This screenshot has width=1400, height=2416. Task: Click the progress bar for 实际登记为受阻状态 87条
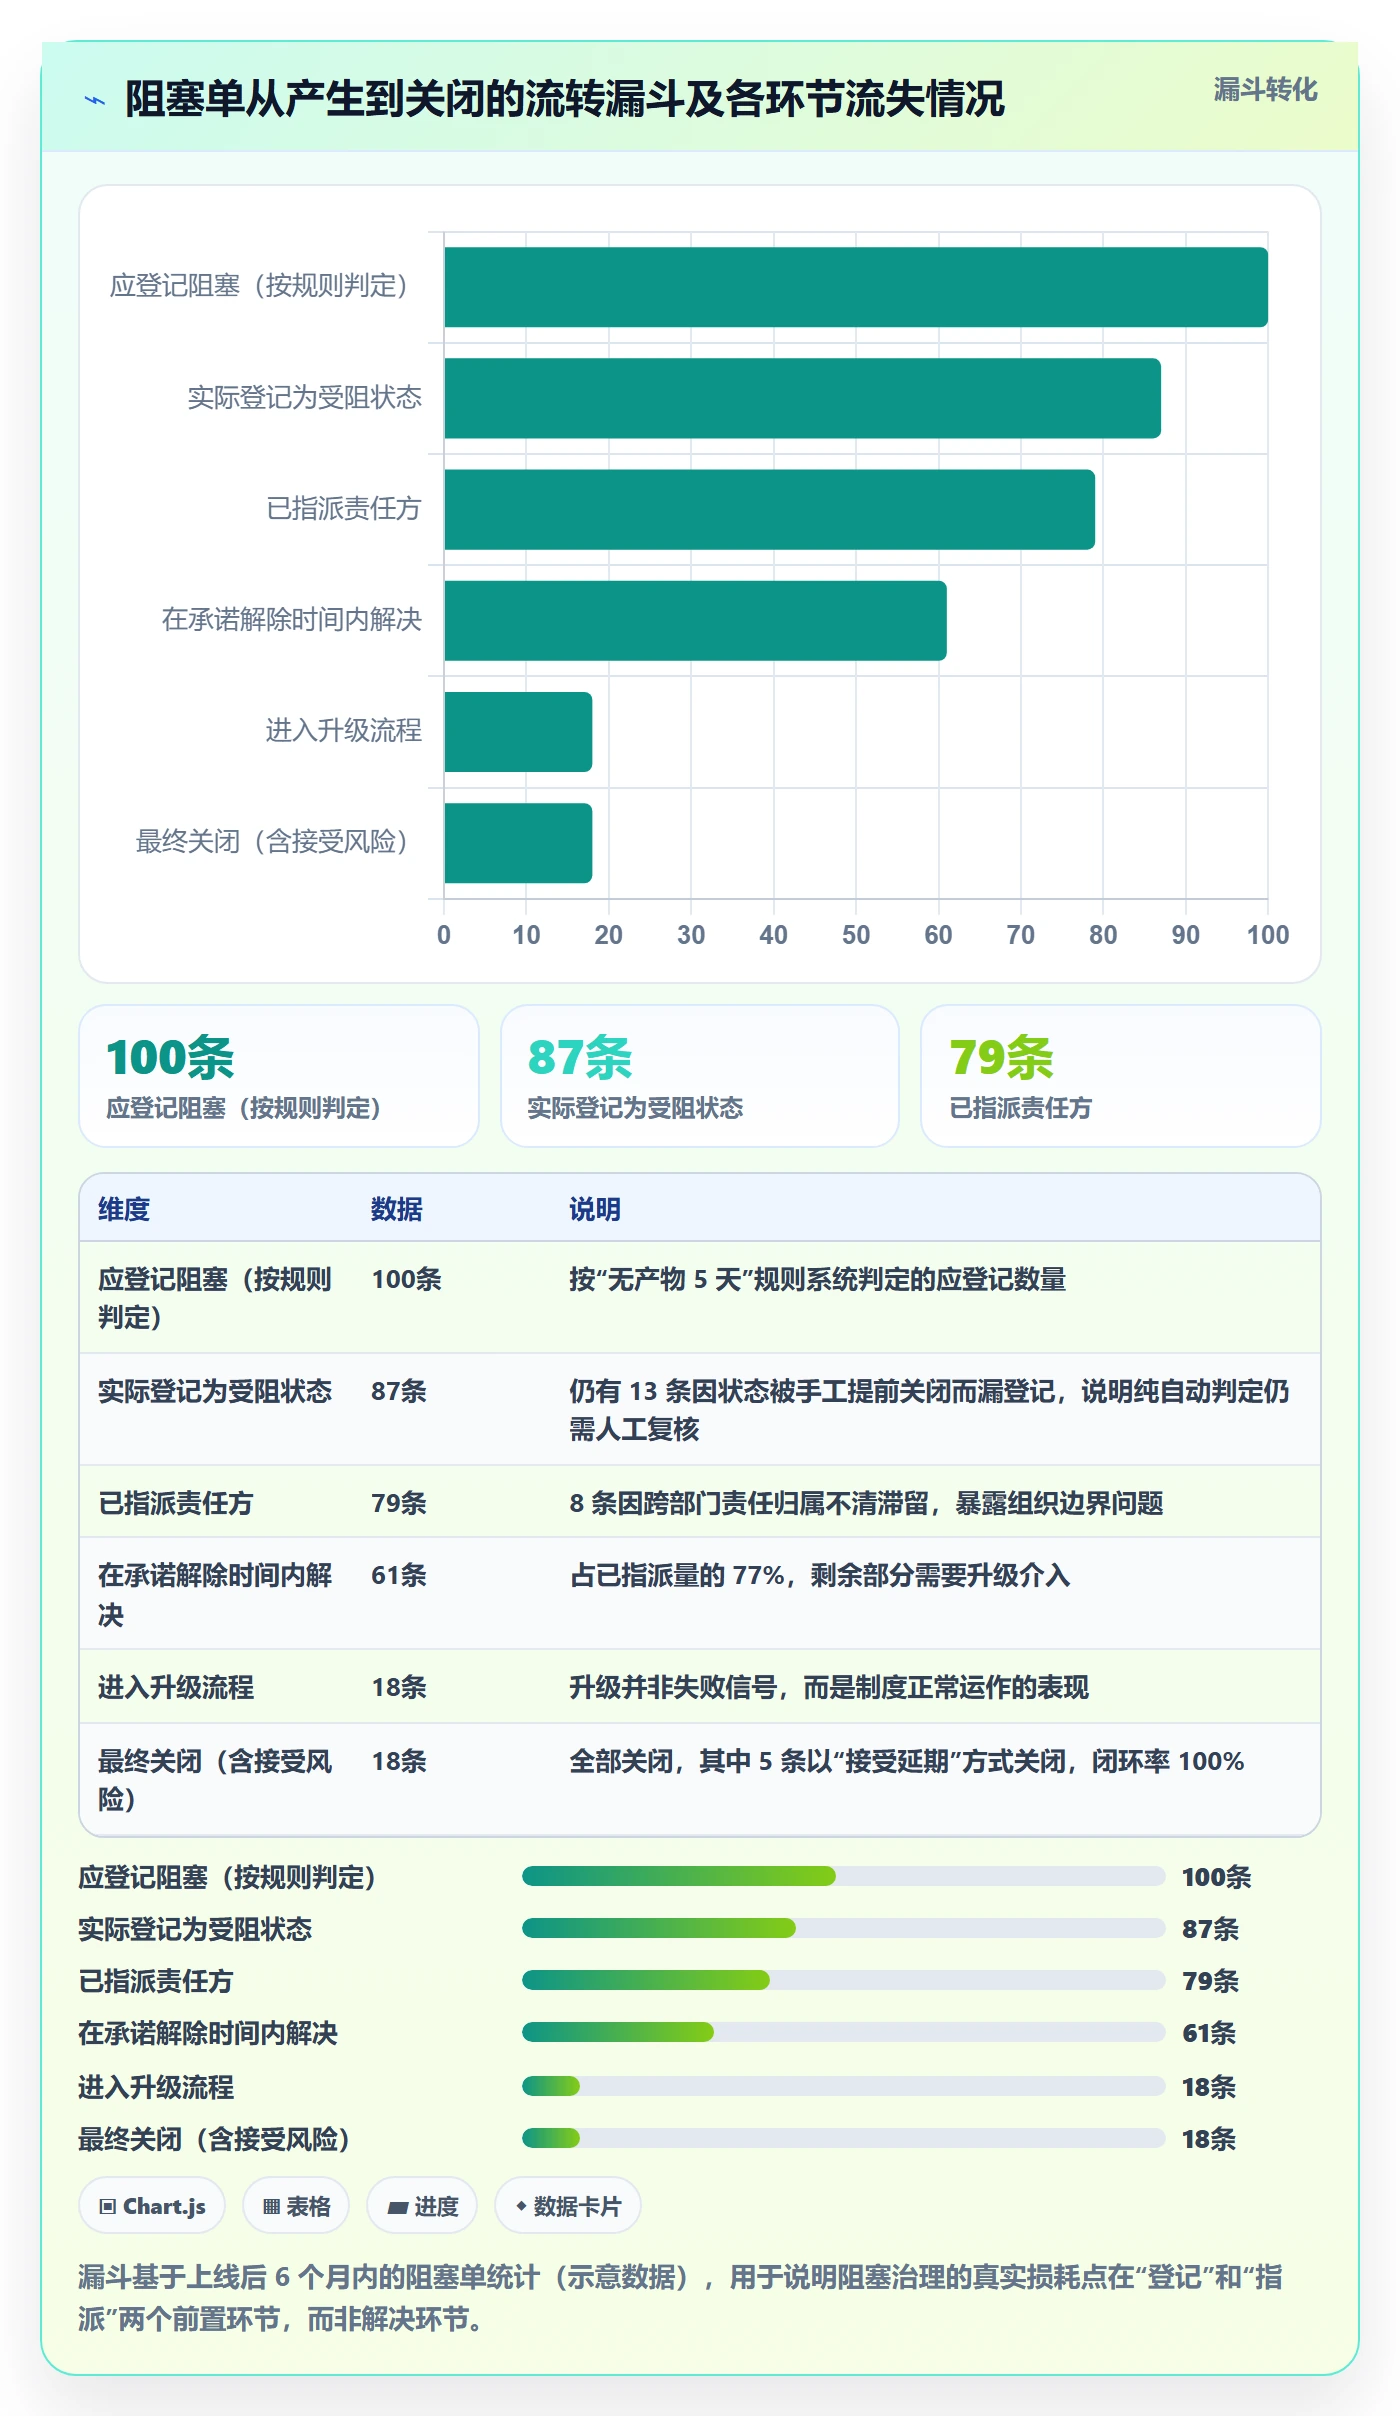[843, 1928]
